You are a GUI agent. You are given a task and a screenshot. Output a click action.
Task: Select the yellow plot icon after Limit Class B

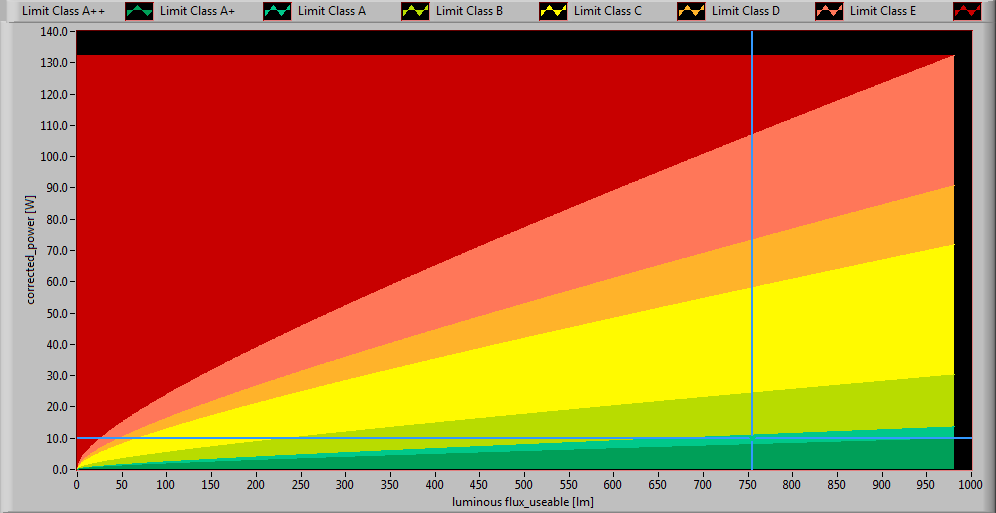(553, 12)
